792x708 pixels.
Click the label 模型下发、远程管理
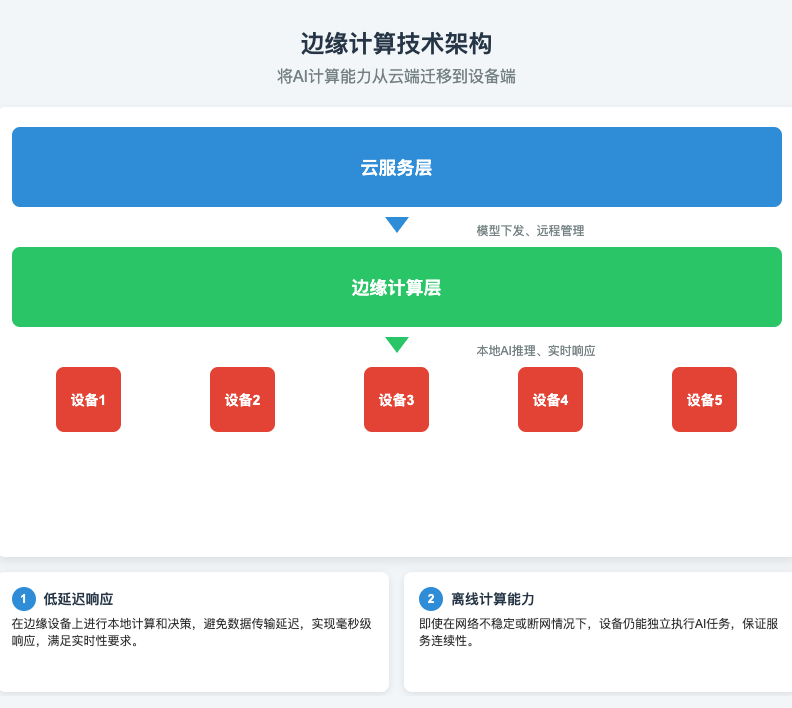(530, 231)
